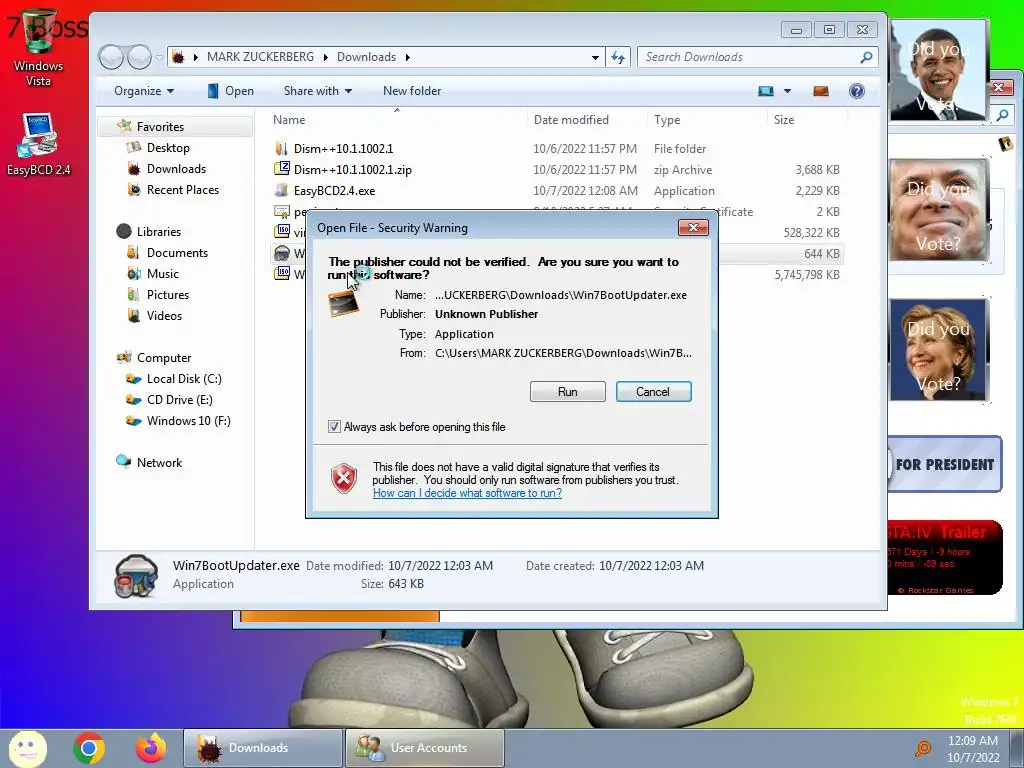
Task: Expand arrow before MARK ZUCKERBERG in path
Action: [x=195, y=57]
